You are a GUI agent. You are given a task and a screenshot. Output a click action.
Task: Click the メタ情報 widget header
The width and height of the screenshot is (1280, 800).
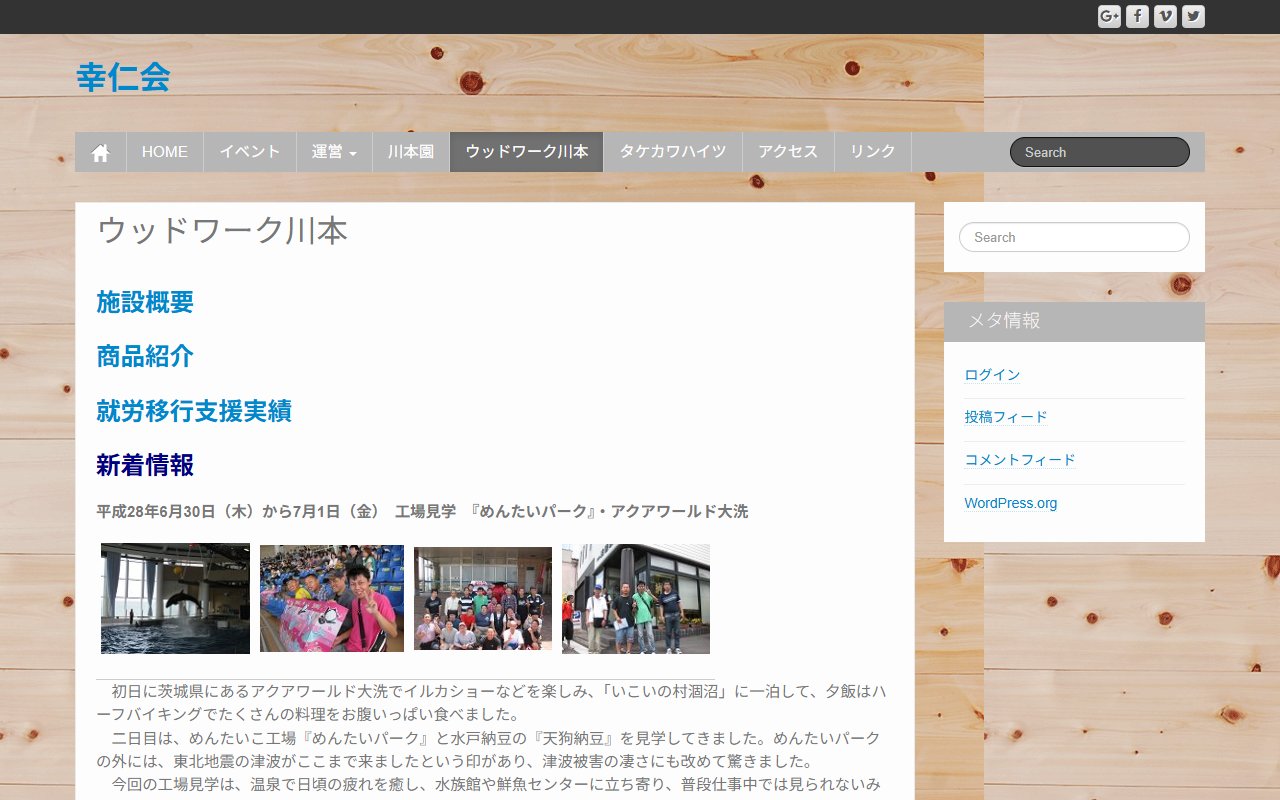pos(1074,321)
